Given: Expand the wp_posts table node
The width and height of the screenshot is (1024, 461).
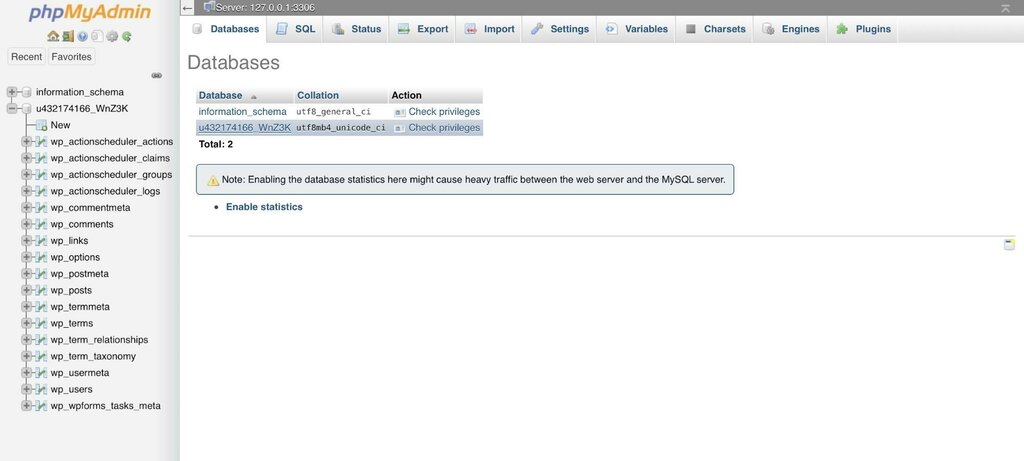Looking at the screenshot, I should [26, 290].
